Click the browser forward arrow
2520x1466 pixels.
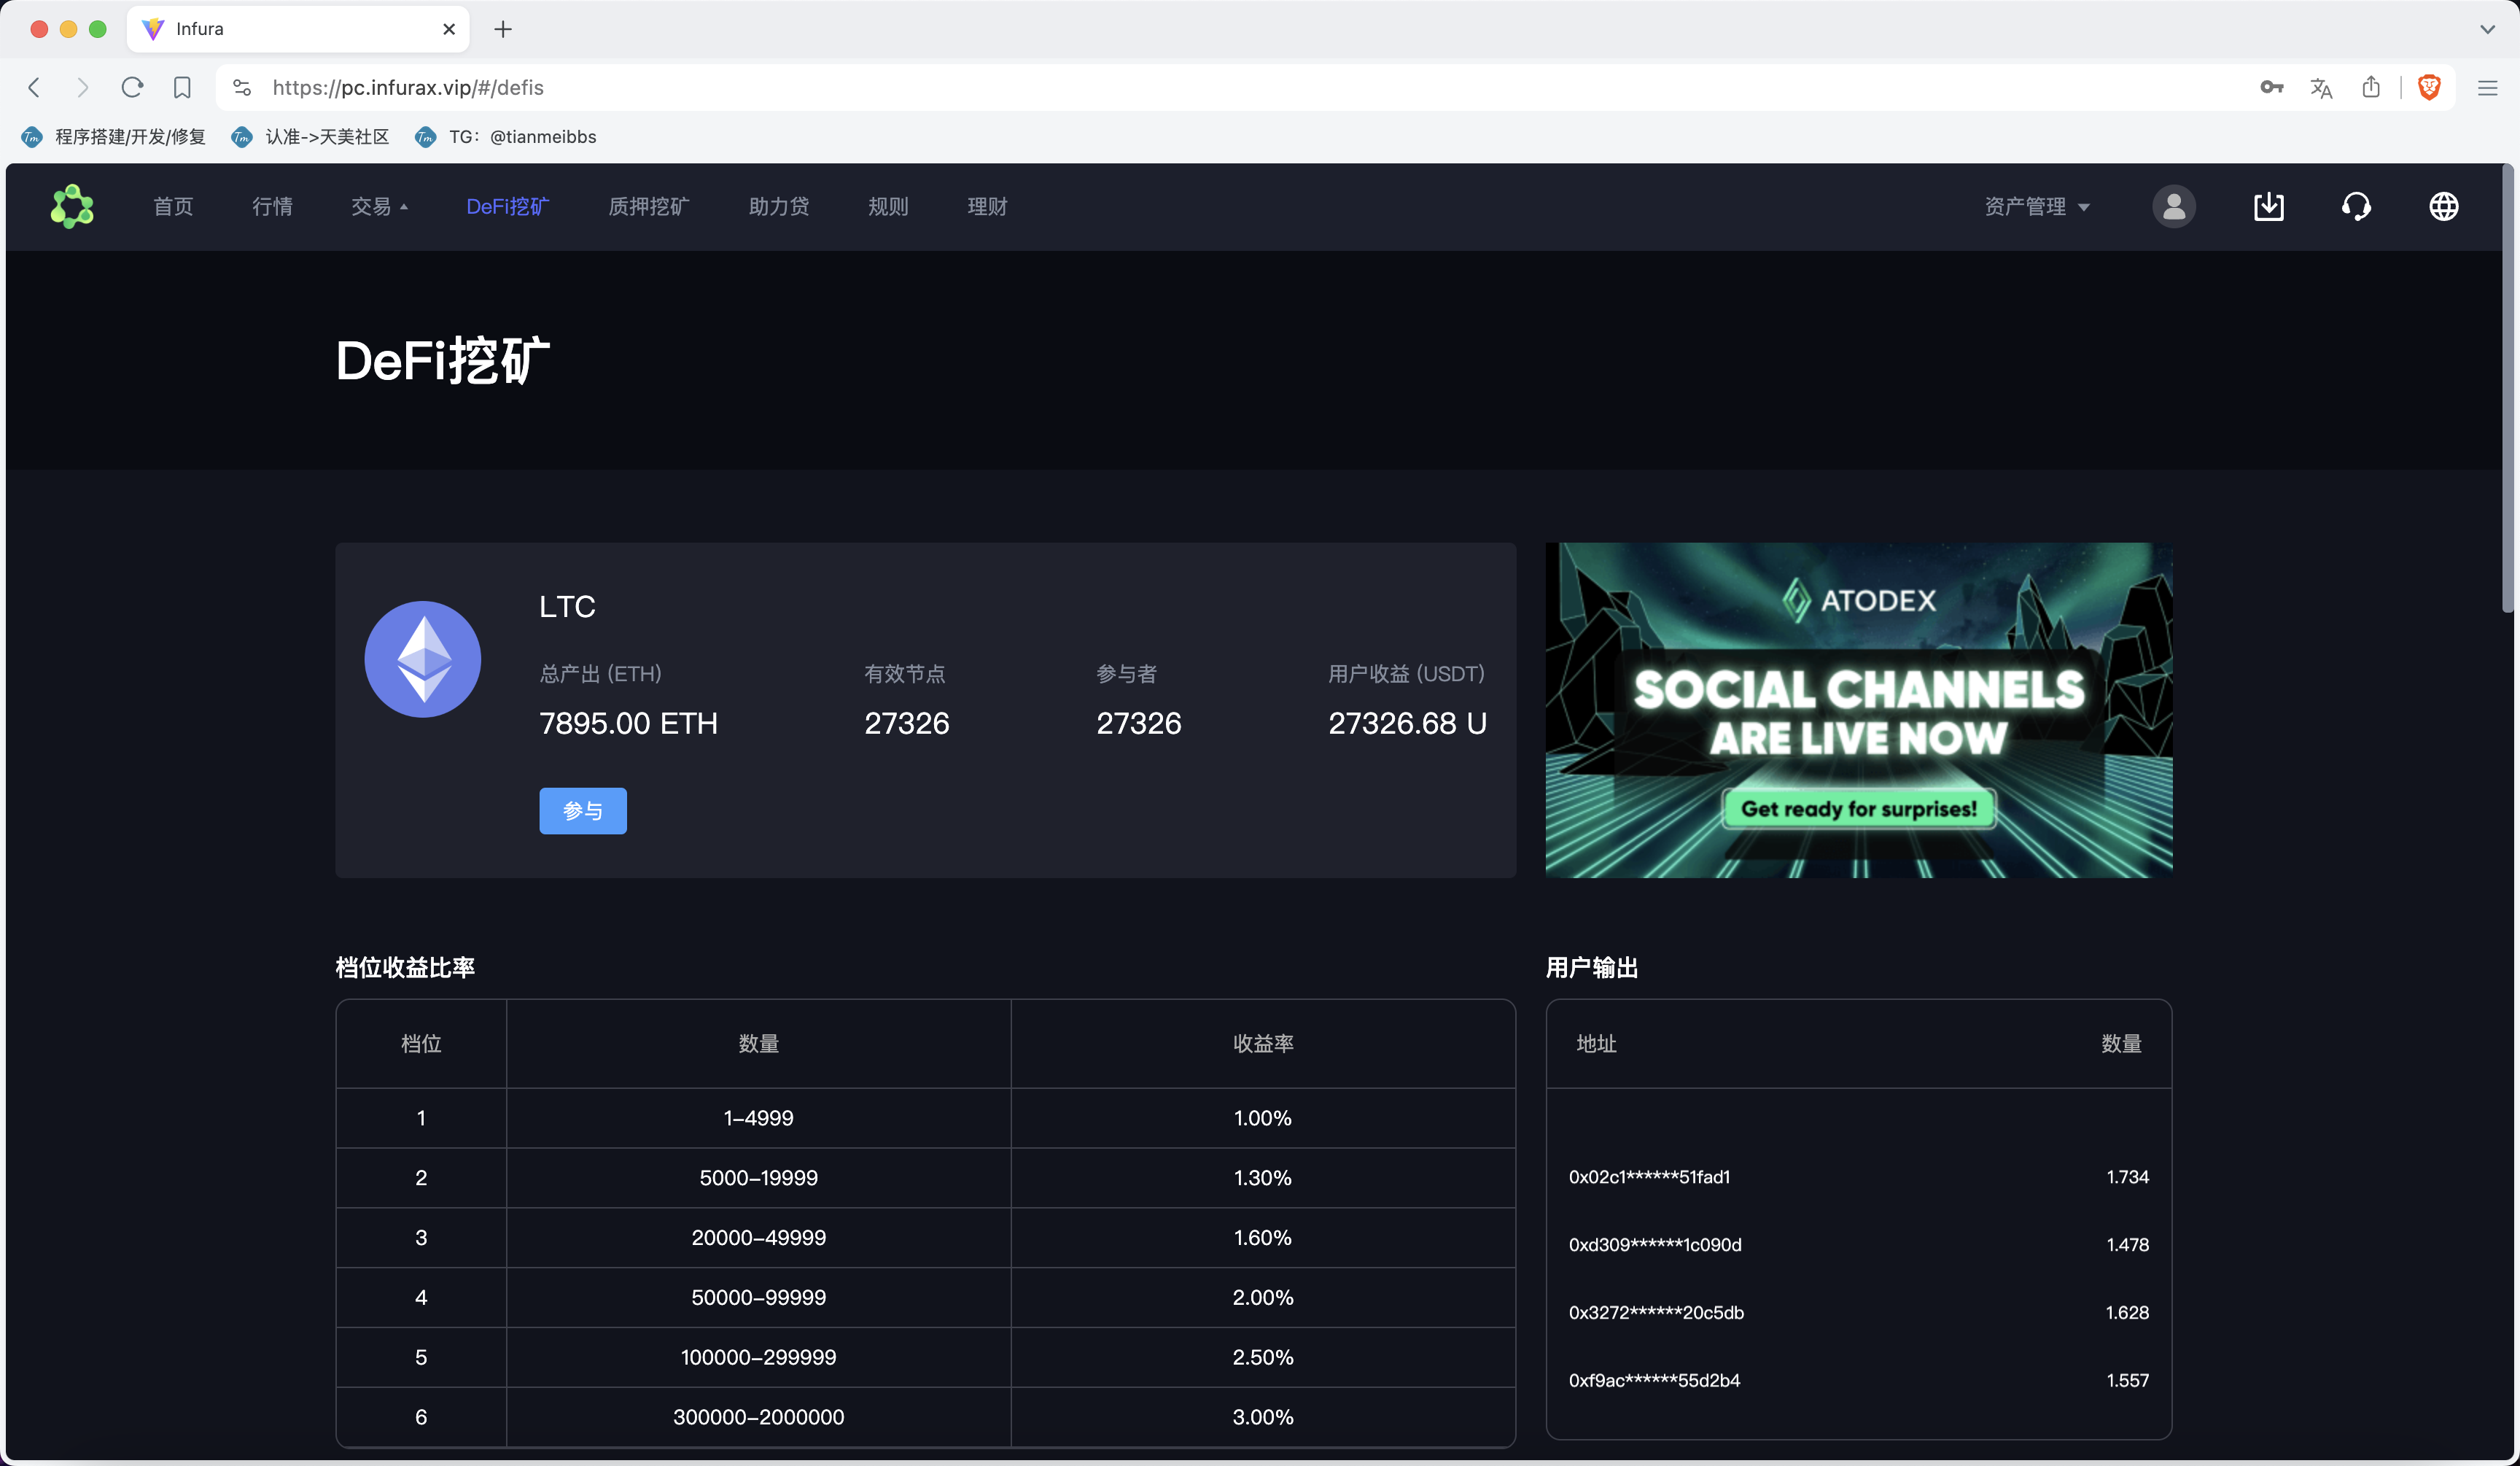coord(83,87)
